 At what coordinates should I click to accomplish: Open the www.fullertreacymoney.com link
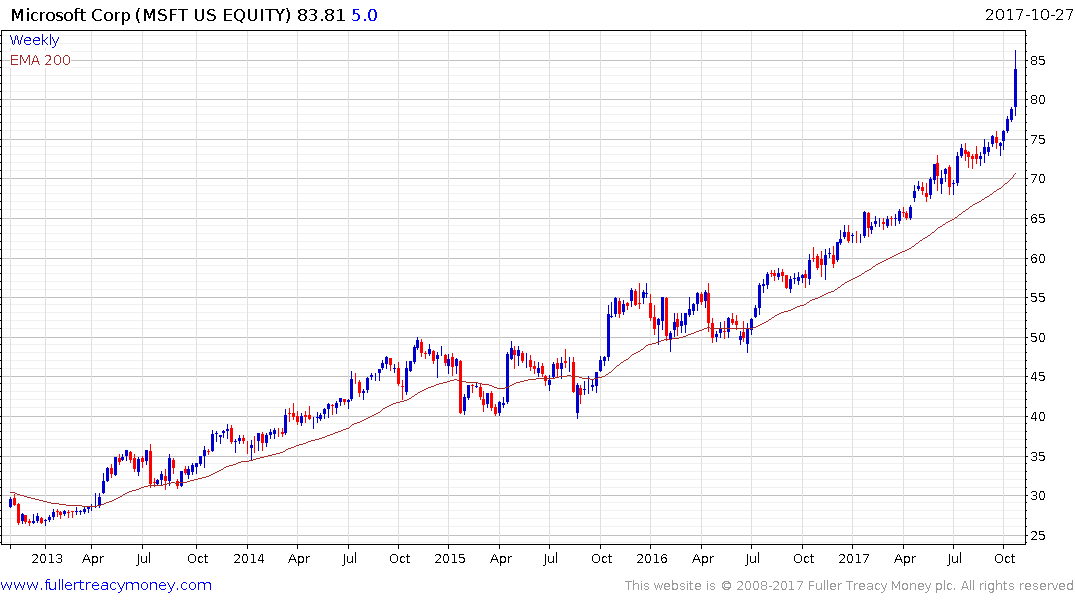106,586
